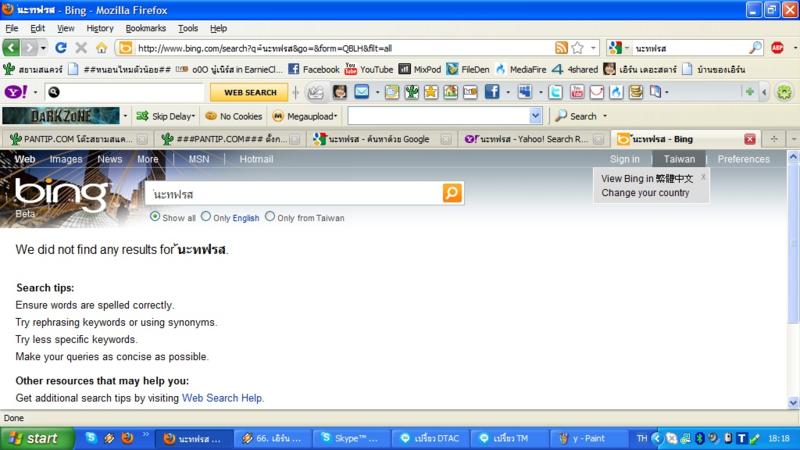Open the Yahoo! logo dropdown arrow
The image size is (800, 450).
click(35, 92)
